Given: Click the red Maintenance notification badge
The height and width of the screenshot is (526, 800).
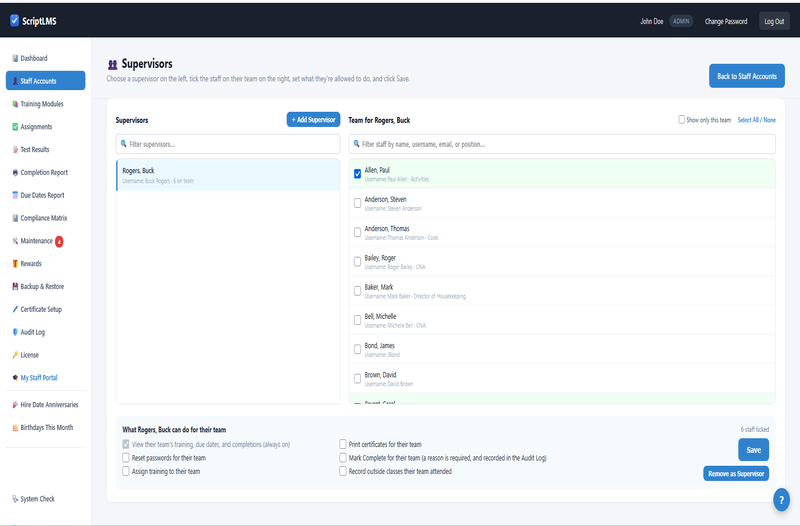Looking at the screenshot, I should [x=59, y=241].
